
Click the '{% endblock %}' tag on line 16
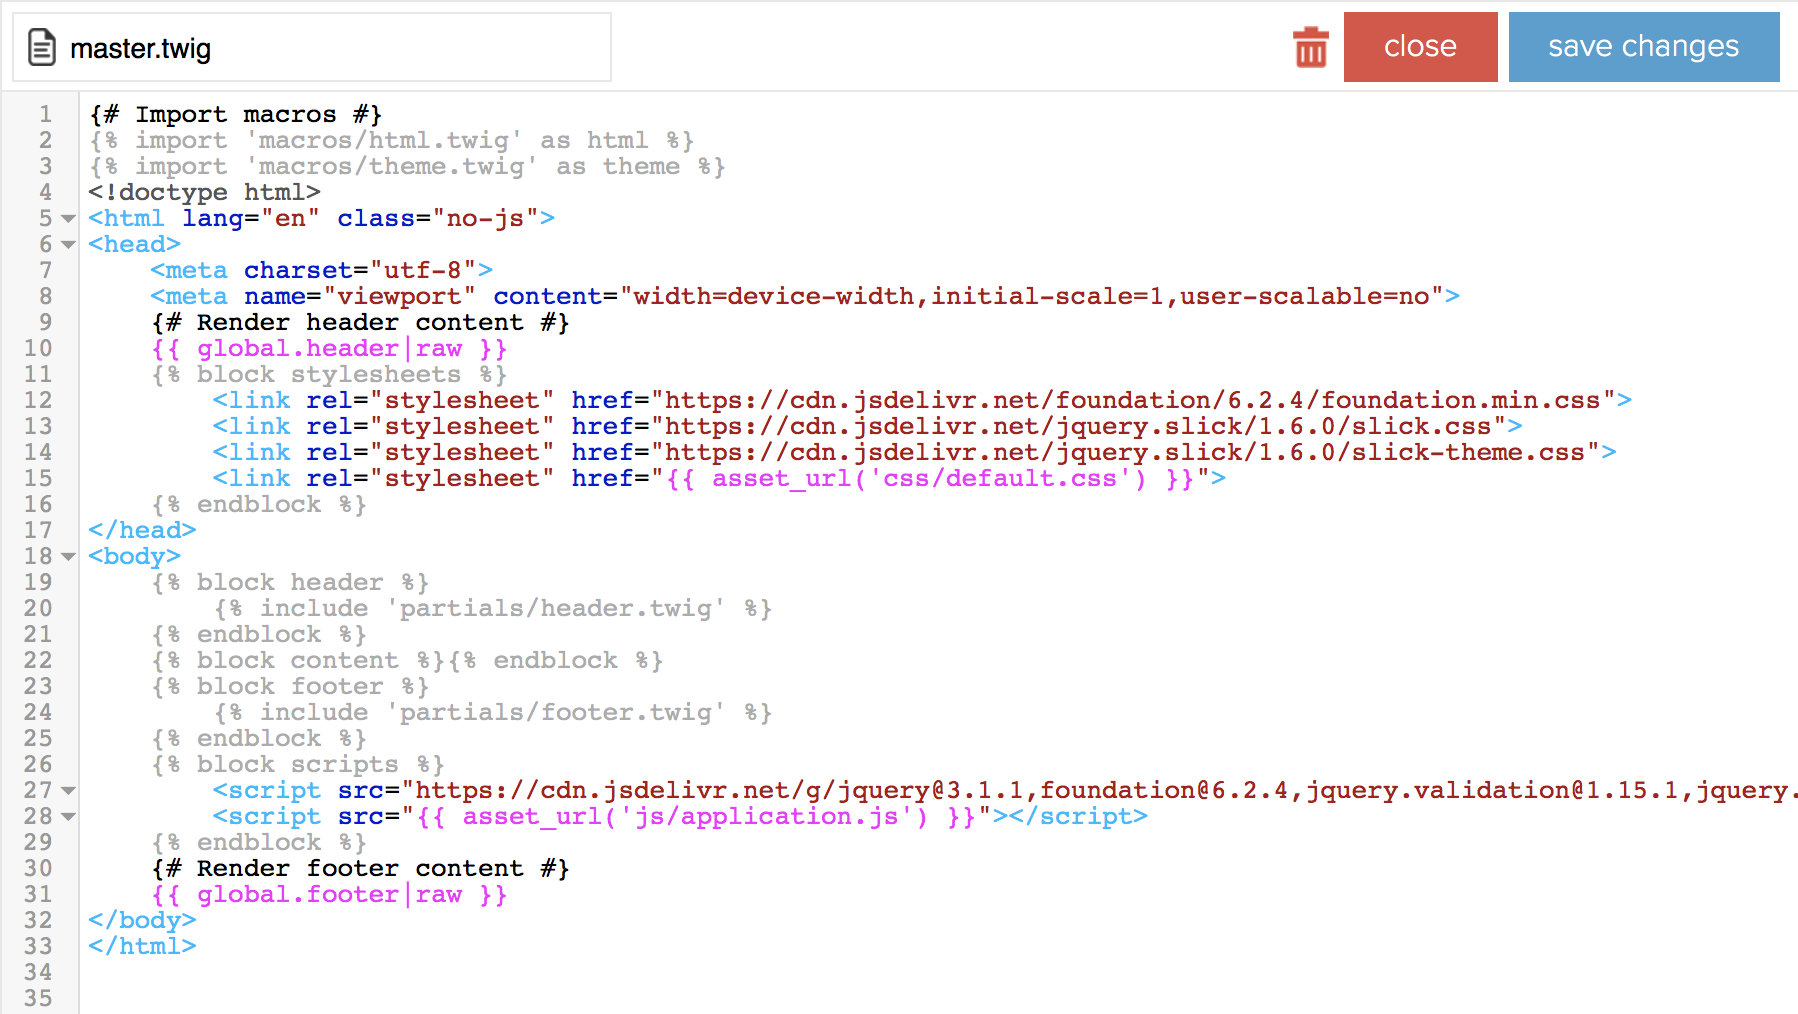259,504
